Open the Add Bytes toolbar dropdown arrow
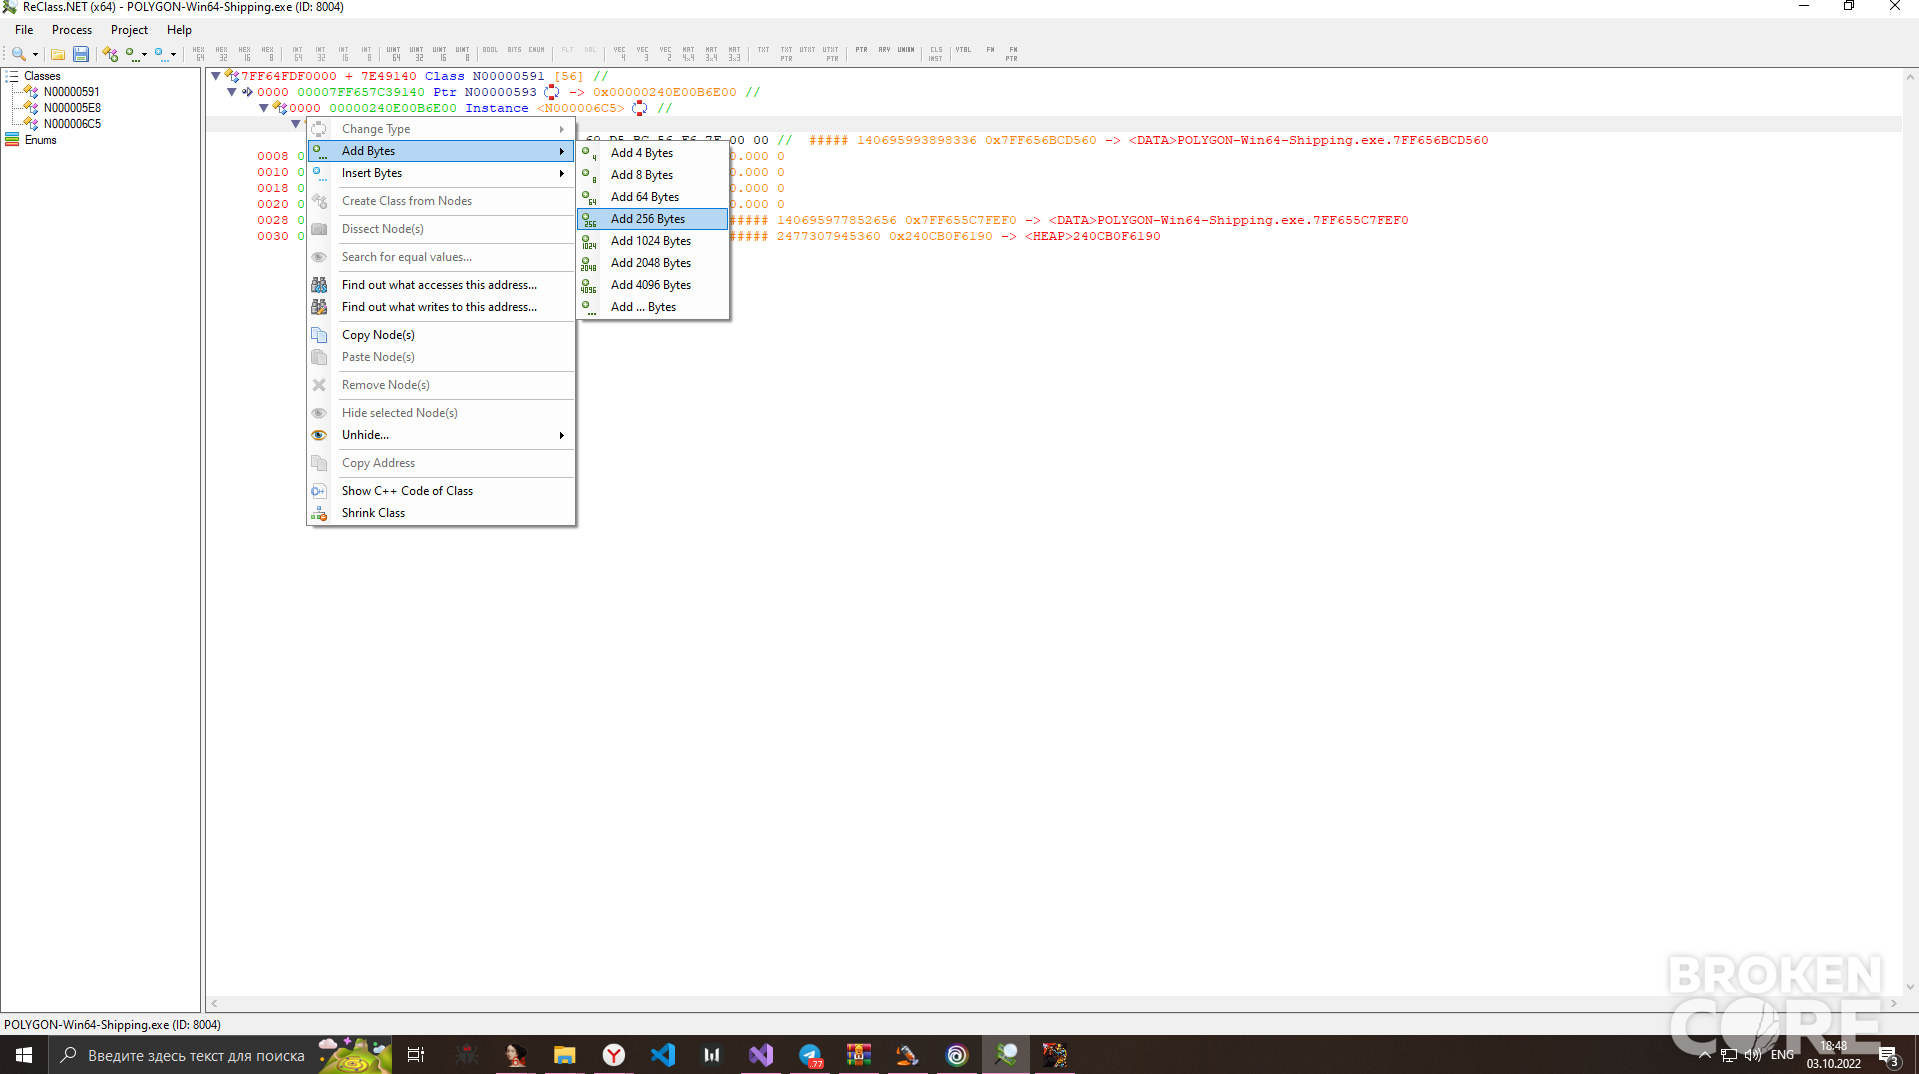This screenshot has width=1919, height=1074. pyautogui.click(x=144, y=55)
